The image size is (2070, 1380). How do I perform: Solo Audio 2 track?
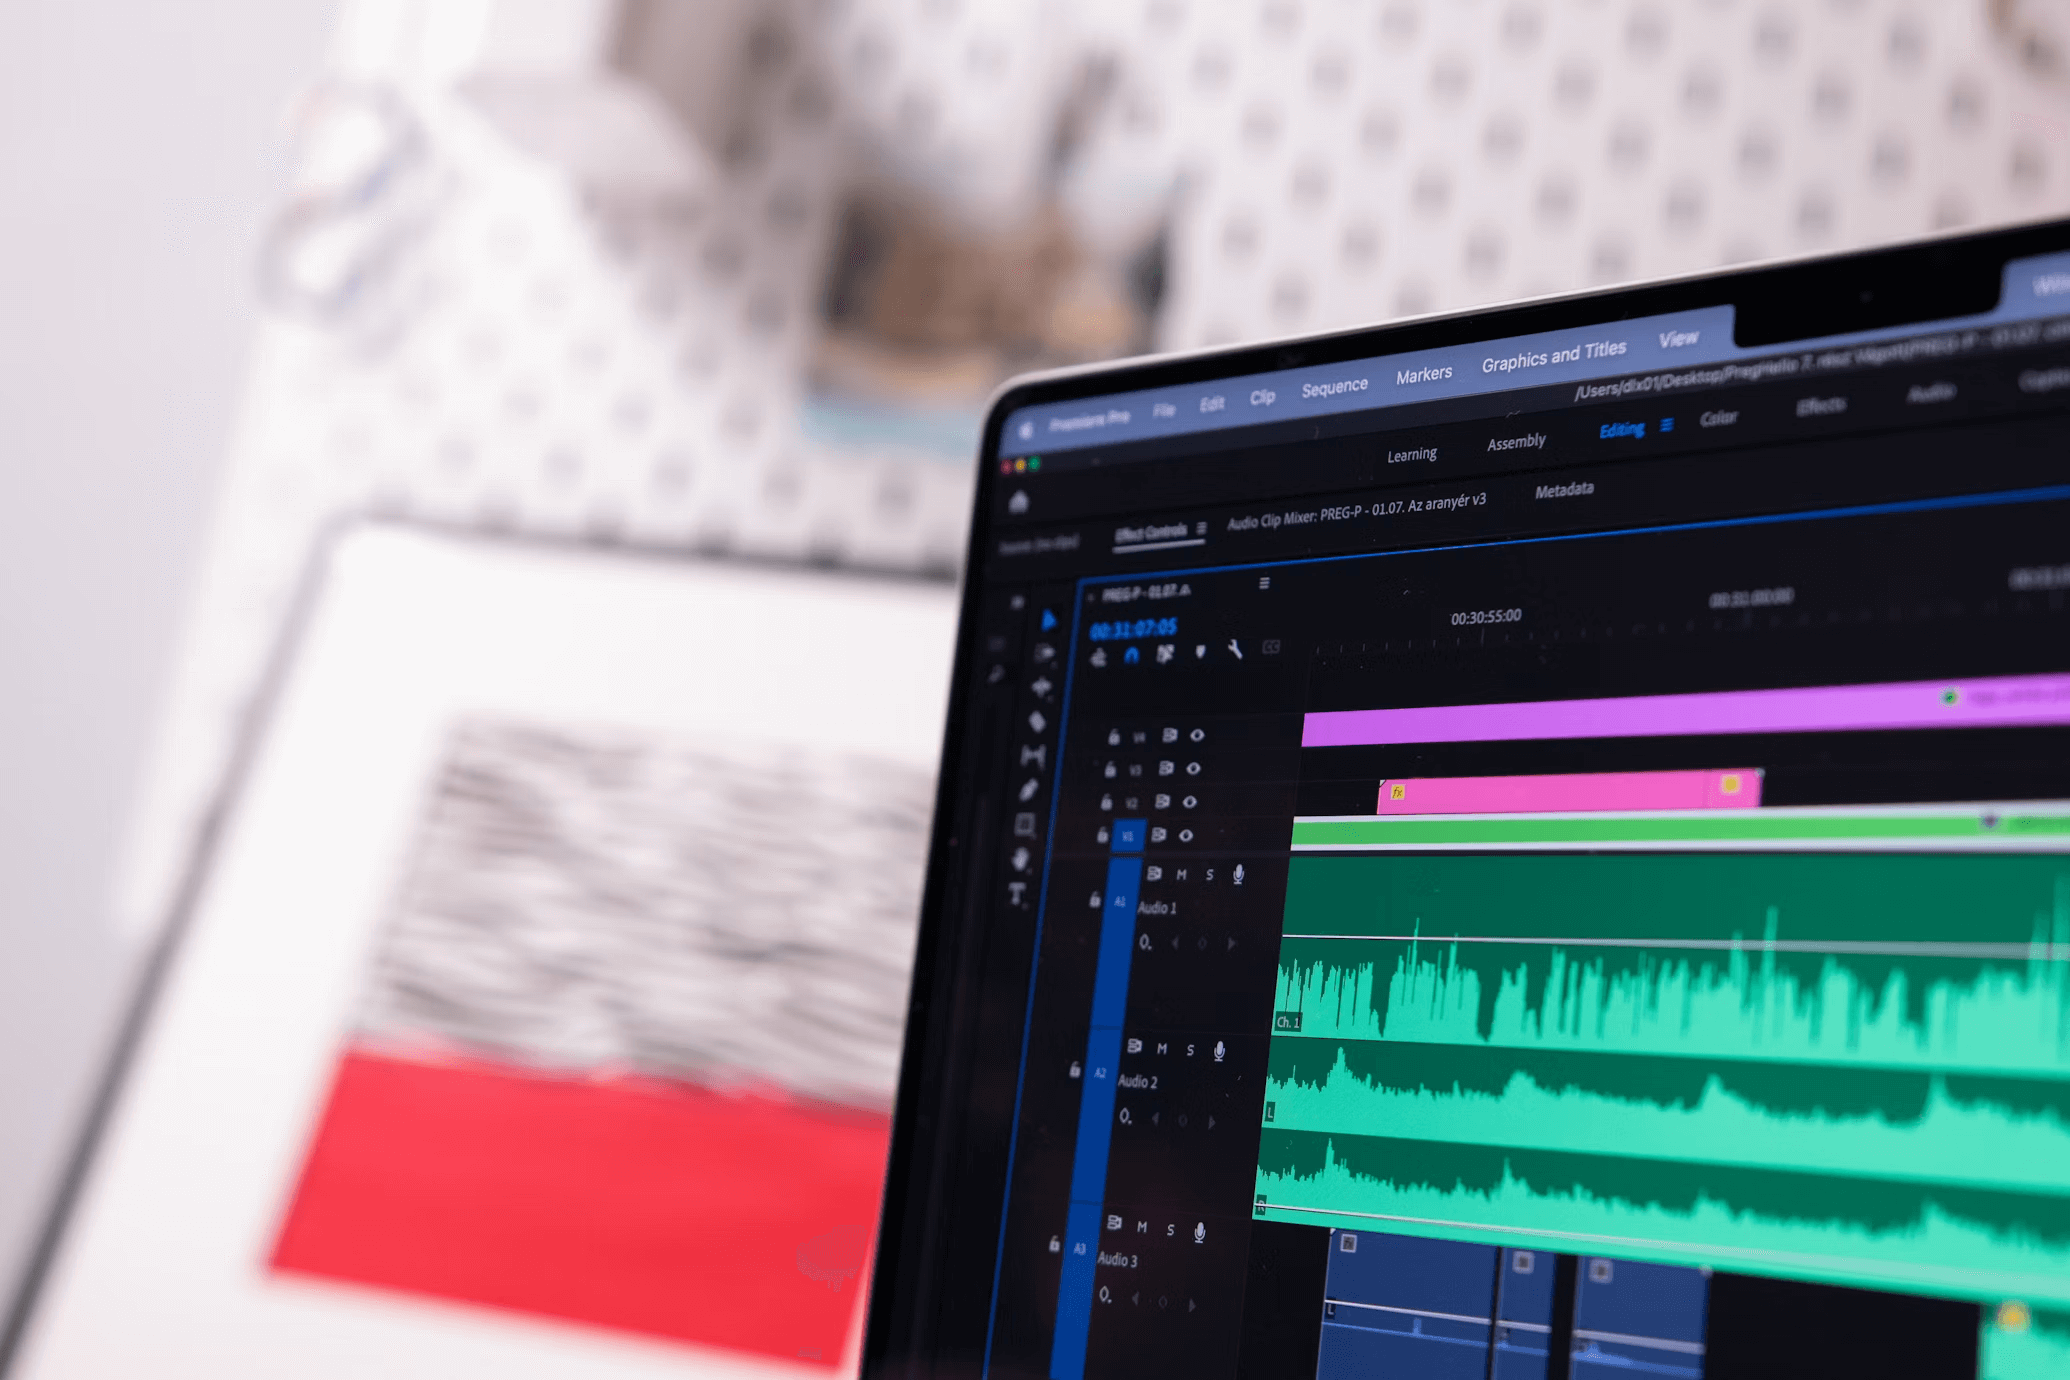coord(1190,1050)
